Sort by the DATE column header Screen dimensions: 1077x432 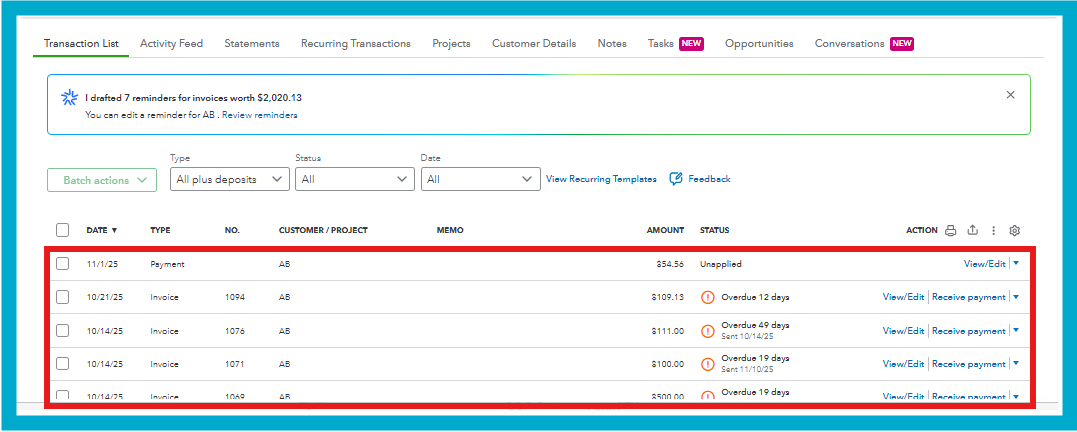pos(102,231)
